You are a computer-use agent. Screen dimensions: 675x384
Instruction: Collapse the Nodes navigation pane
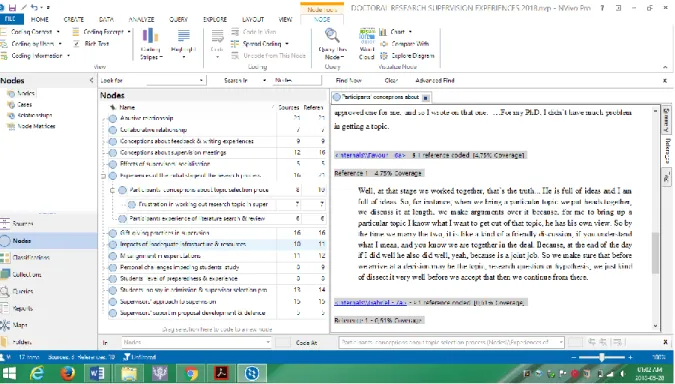pyautogui.click(x=91, y=81)
